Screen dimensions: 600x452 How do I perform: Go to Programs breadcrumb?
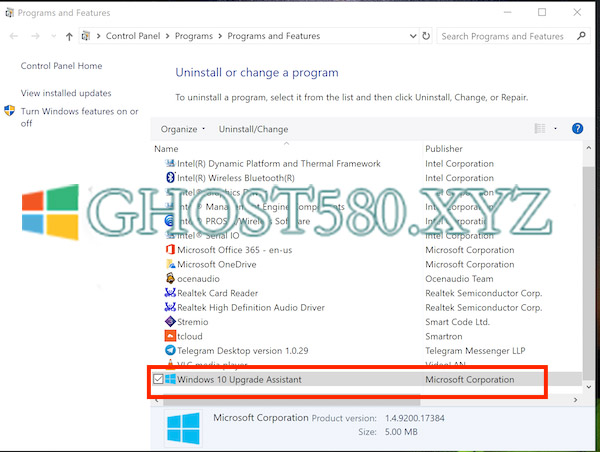[194, 36]
